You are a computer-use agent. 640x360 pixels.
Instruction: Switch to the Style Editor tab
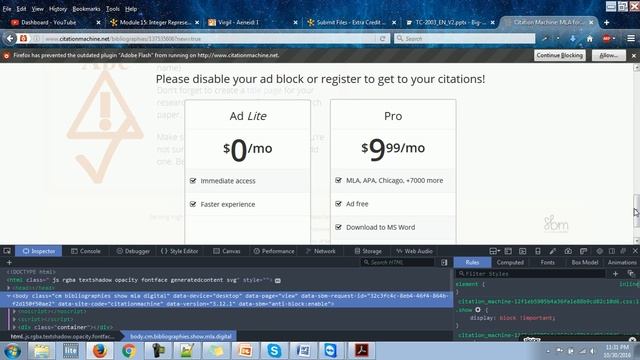(x=180, y=251)
